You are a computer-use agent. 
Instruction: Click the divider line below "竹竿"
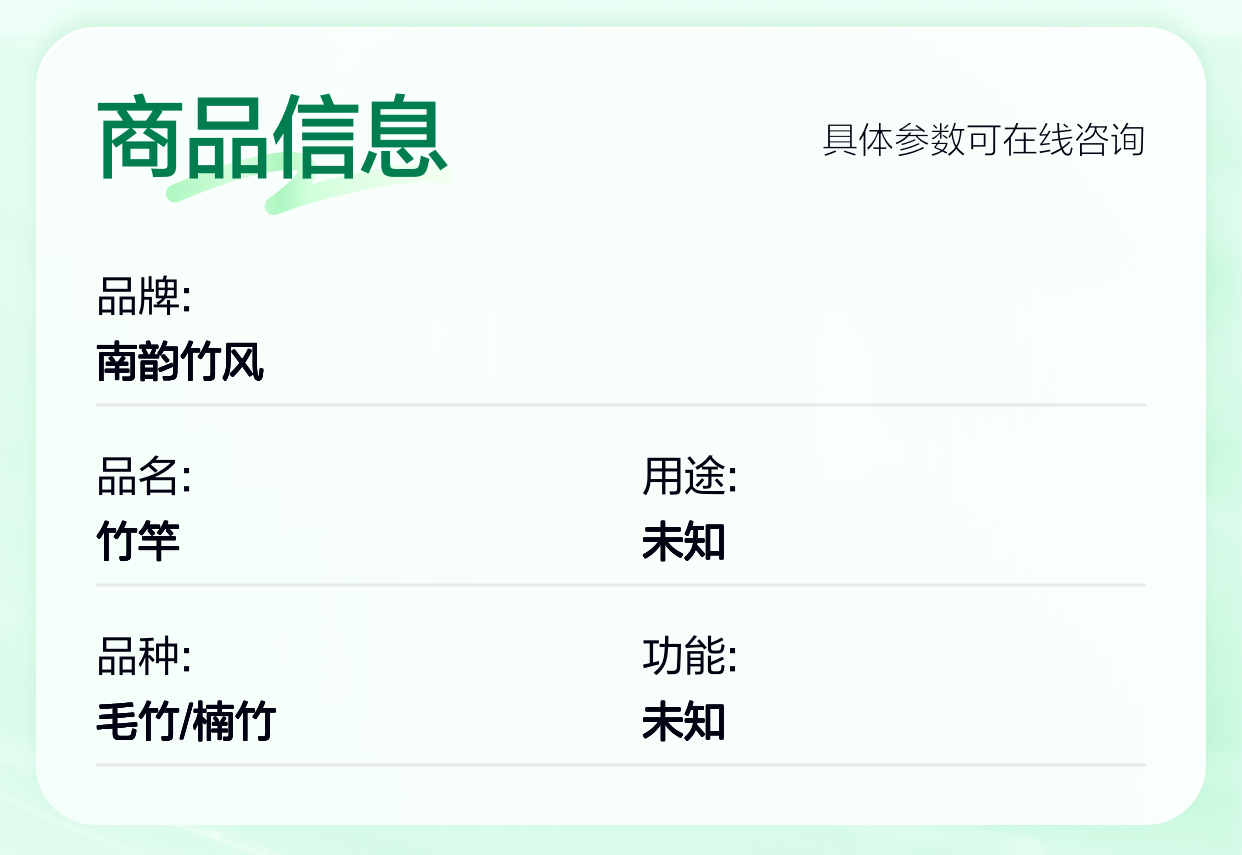[x=620, y=585]
